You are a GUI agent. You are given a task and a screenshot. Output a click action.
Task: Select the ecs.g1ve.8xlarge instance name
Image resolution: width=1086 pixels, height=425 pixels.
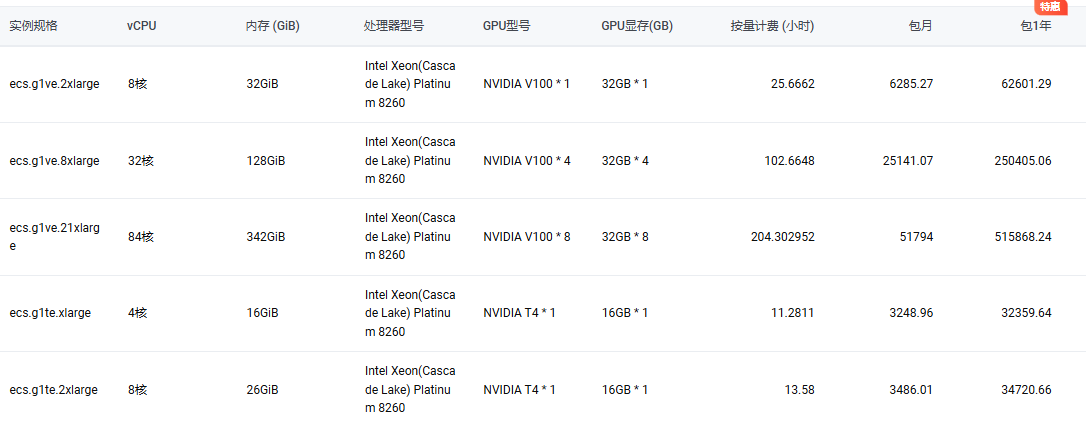coord(55,161)
